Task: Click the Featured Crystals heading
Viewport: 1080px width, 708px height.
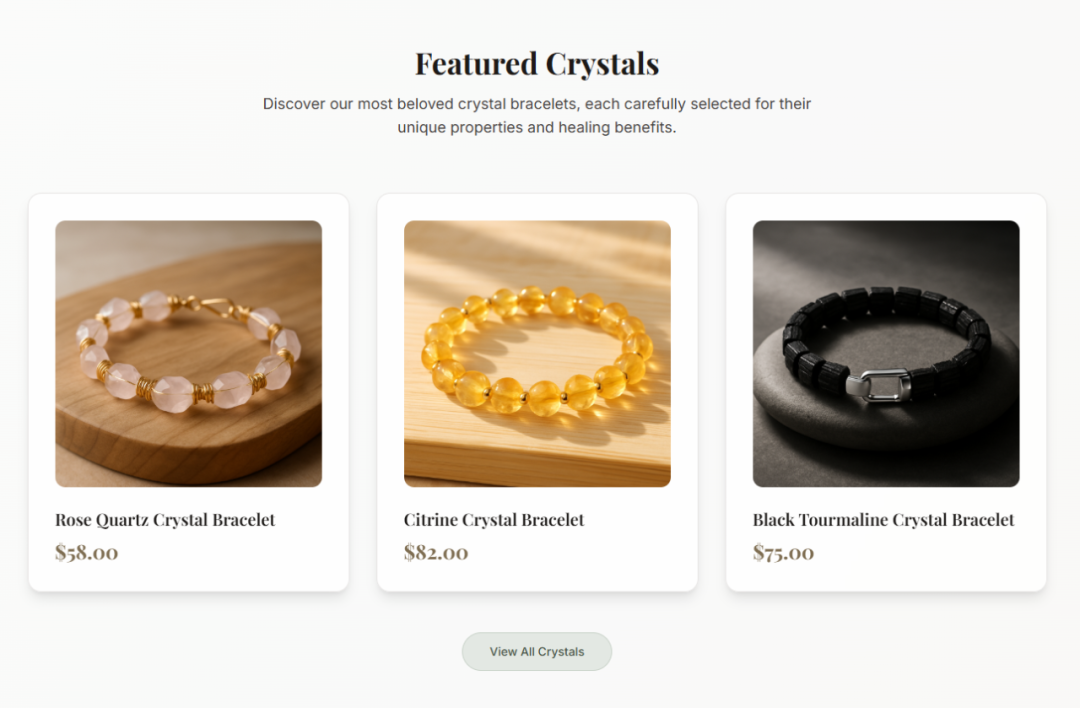Action: coord(537,64)
